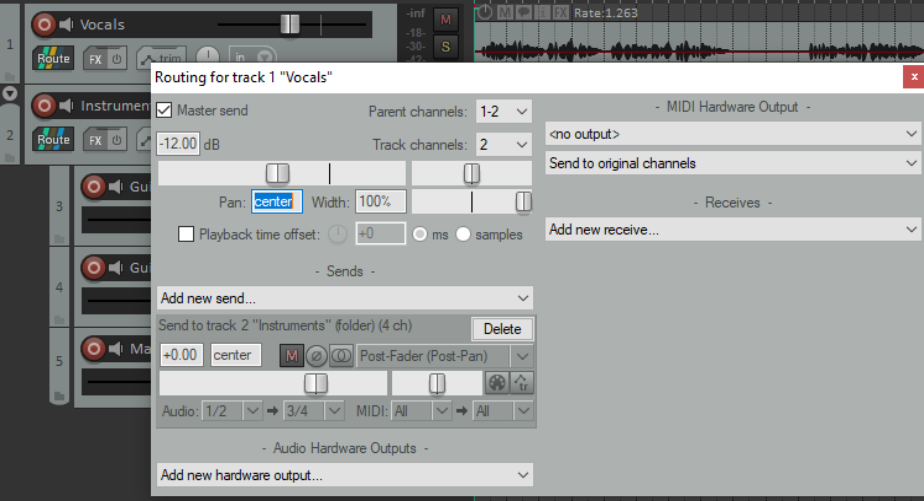The height and width of the screenshot is (501, 924).
Task: Arm record on the Vocals track
Action: [x=44, y=24]
